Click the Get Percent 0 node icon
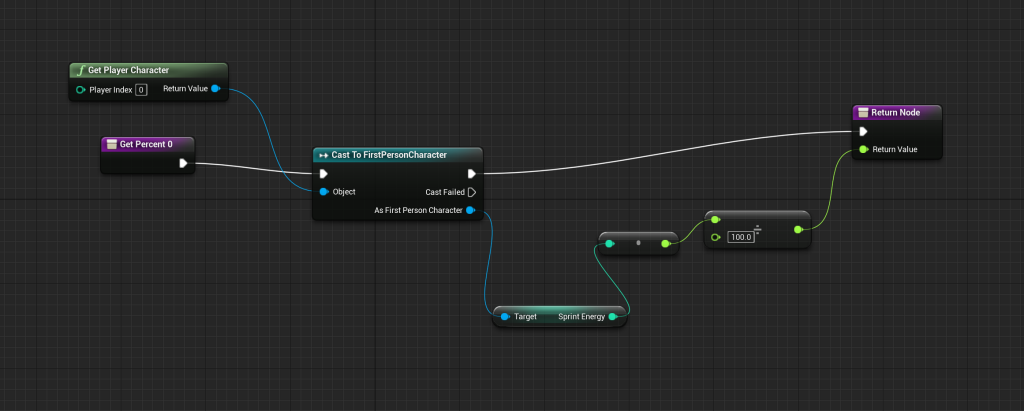 point(110,144)
